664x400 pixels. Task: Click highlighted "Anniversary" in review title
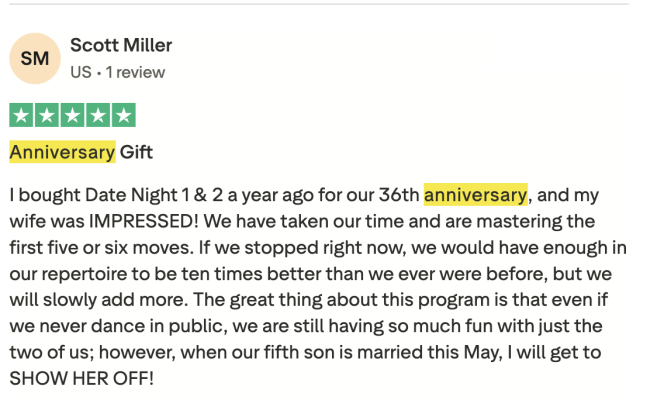pos(62,152)
